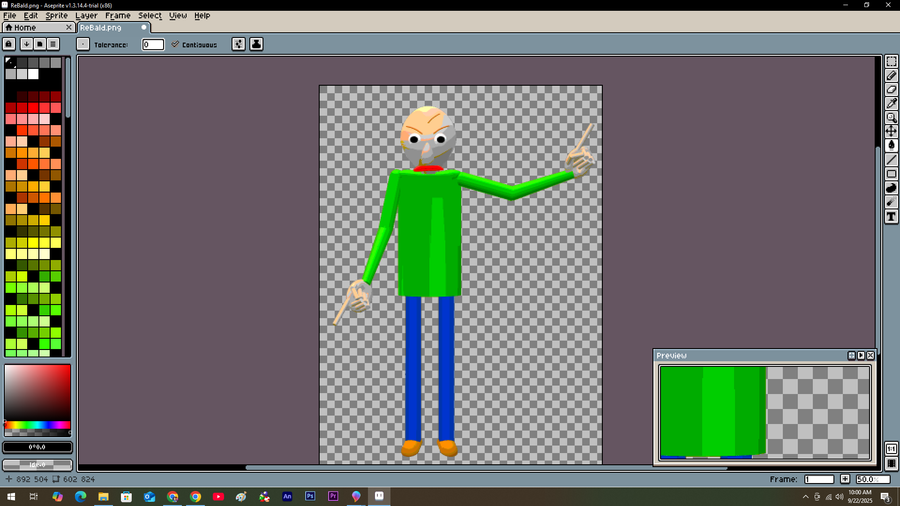The image size is (900, 506).
Task: Click the vertical palette scrollbar
Action: [68, 88]
